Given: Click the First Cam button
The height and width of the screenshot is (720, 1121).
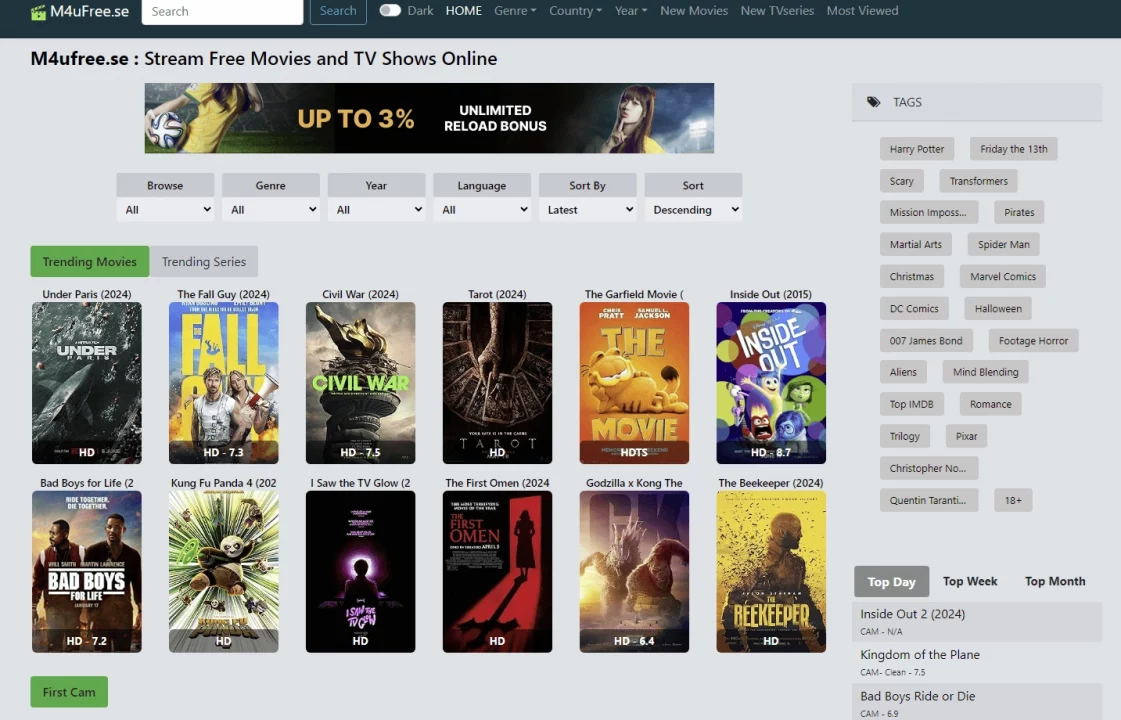Looking at the screenshot, I should tap(69, 692).
